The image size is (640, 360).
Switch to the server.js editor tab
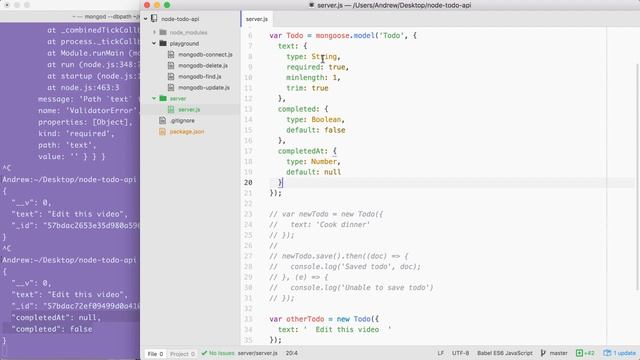(x=257, y=19)
